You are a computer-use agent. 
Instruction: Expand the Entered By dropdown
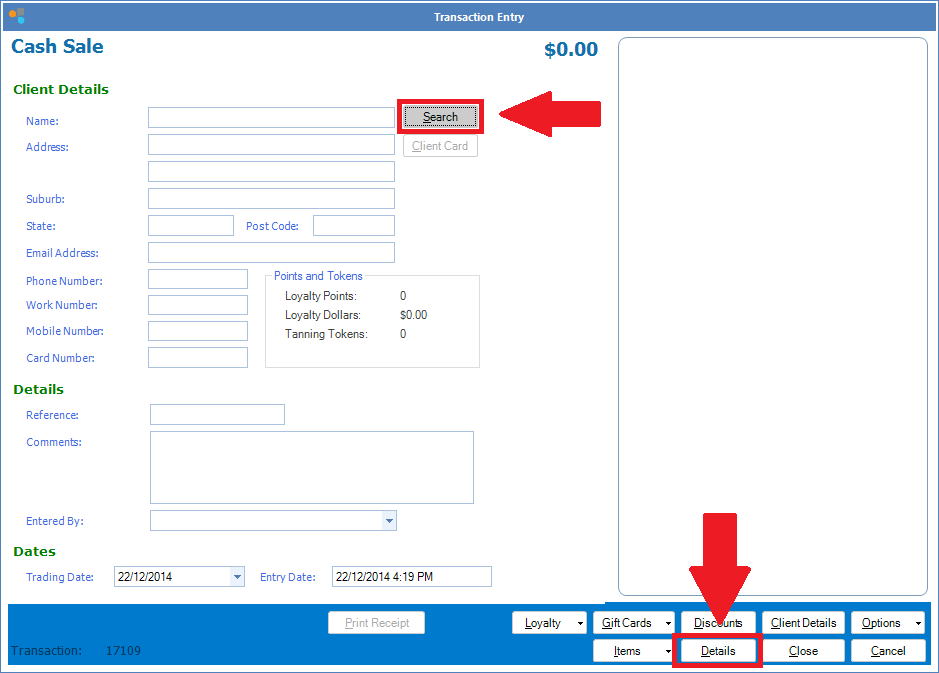point(389,521)
